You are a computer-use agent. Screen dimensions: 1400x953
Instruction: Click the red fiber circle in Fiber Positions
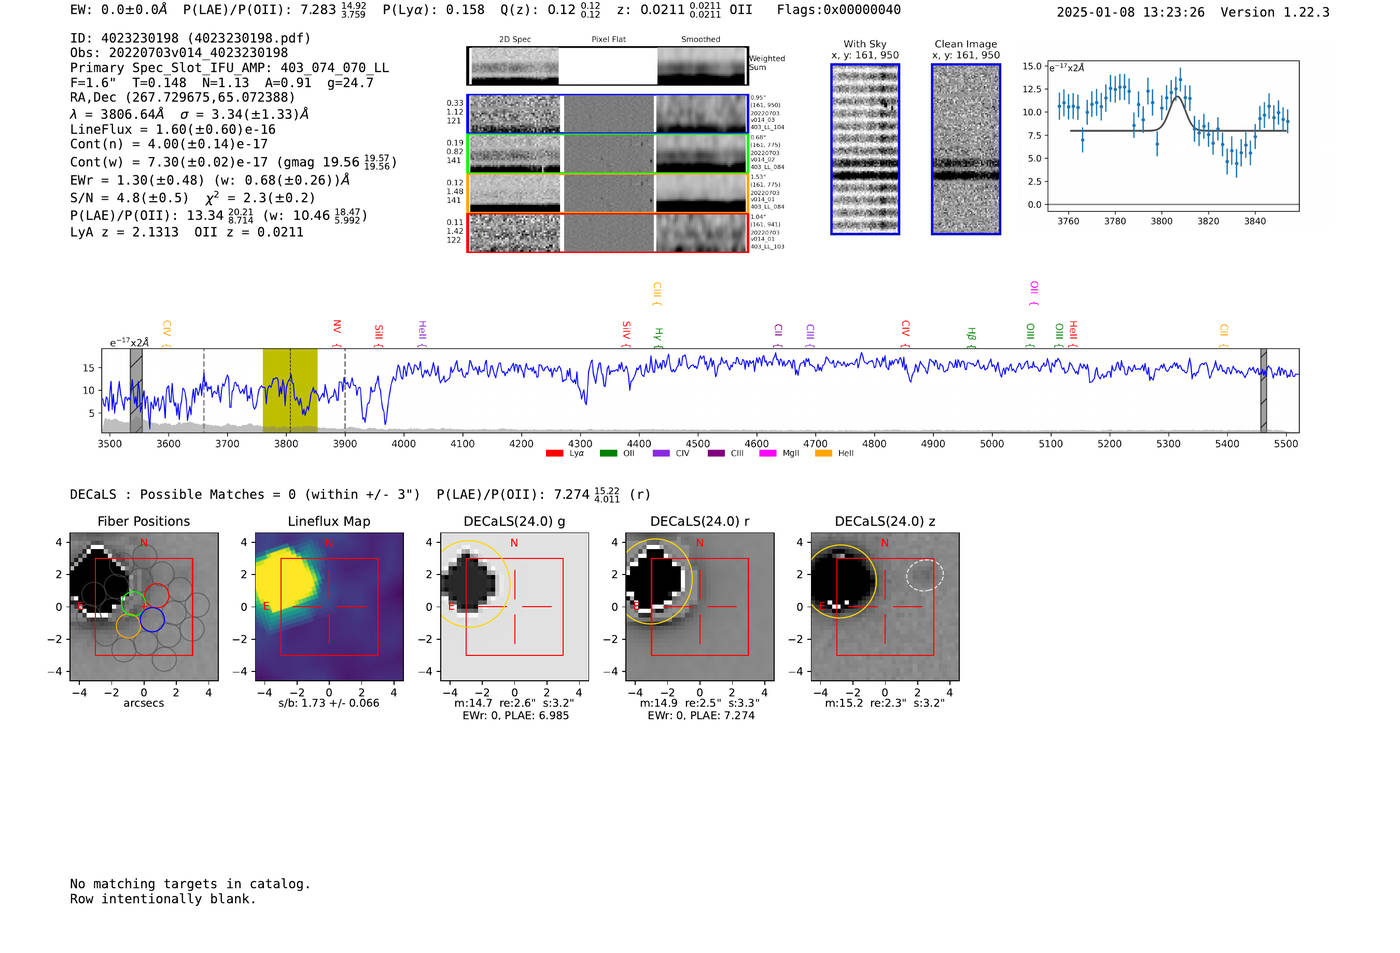coord(158,596)
